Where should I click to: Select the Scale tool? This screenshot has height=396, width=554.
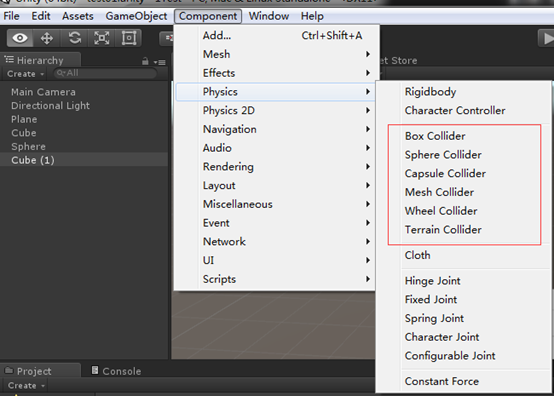(x=102, y=38)
